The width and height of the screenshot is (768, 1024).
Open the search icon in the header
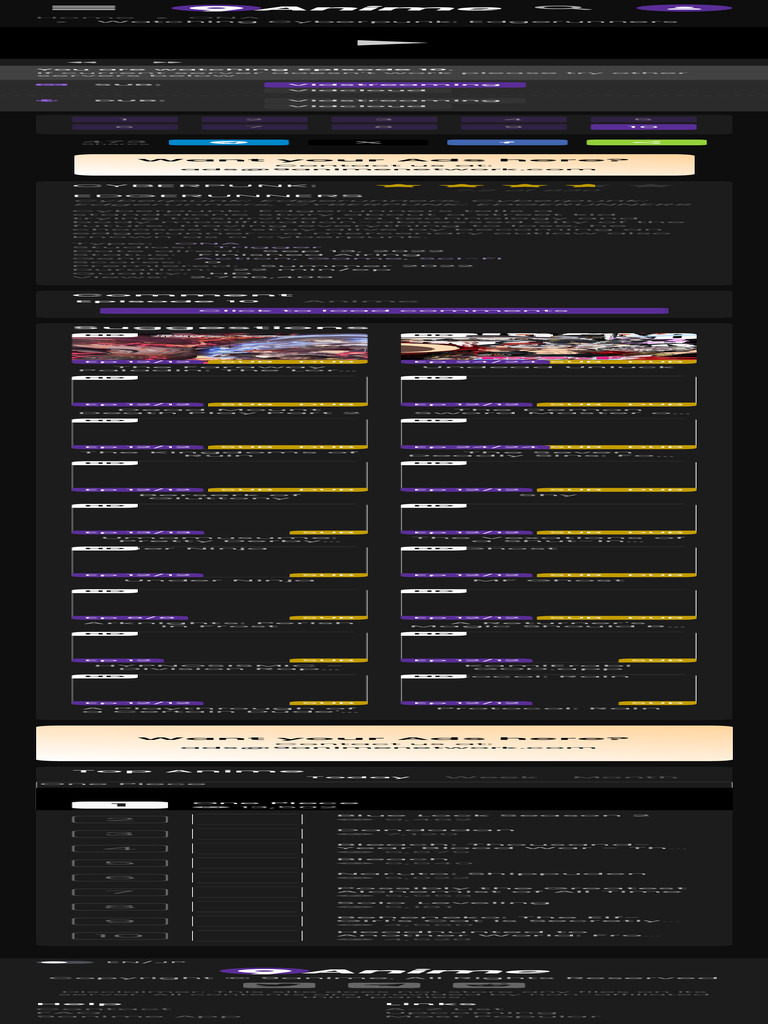click(x=562, y=8)
